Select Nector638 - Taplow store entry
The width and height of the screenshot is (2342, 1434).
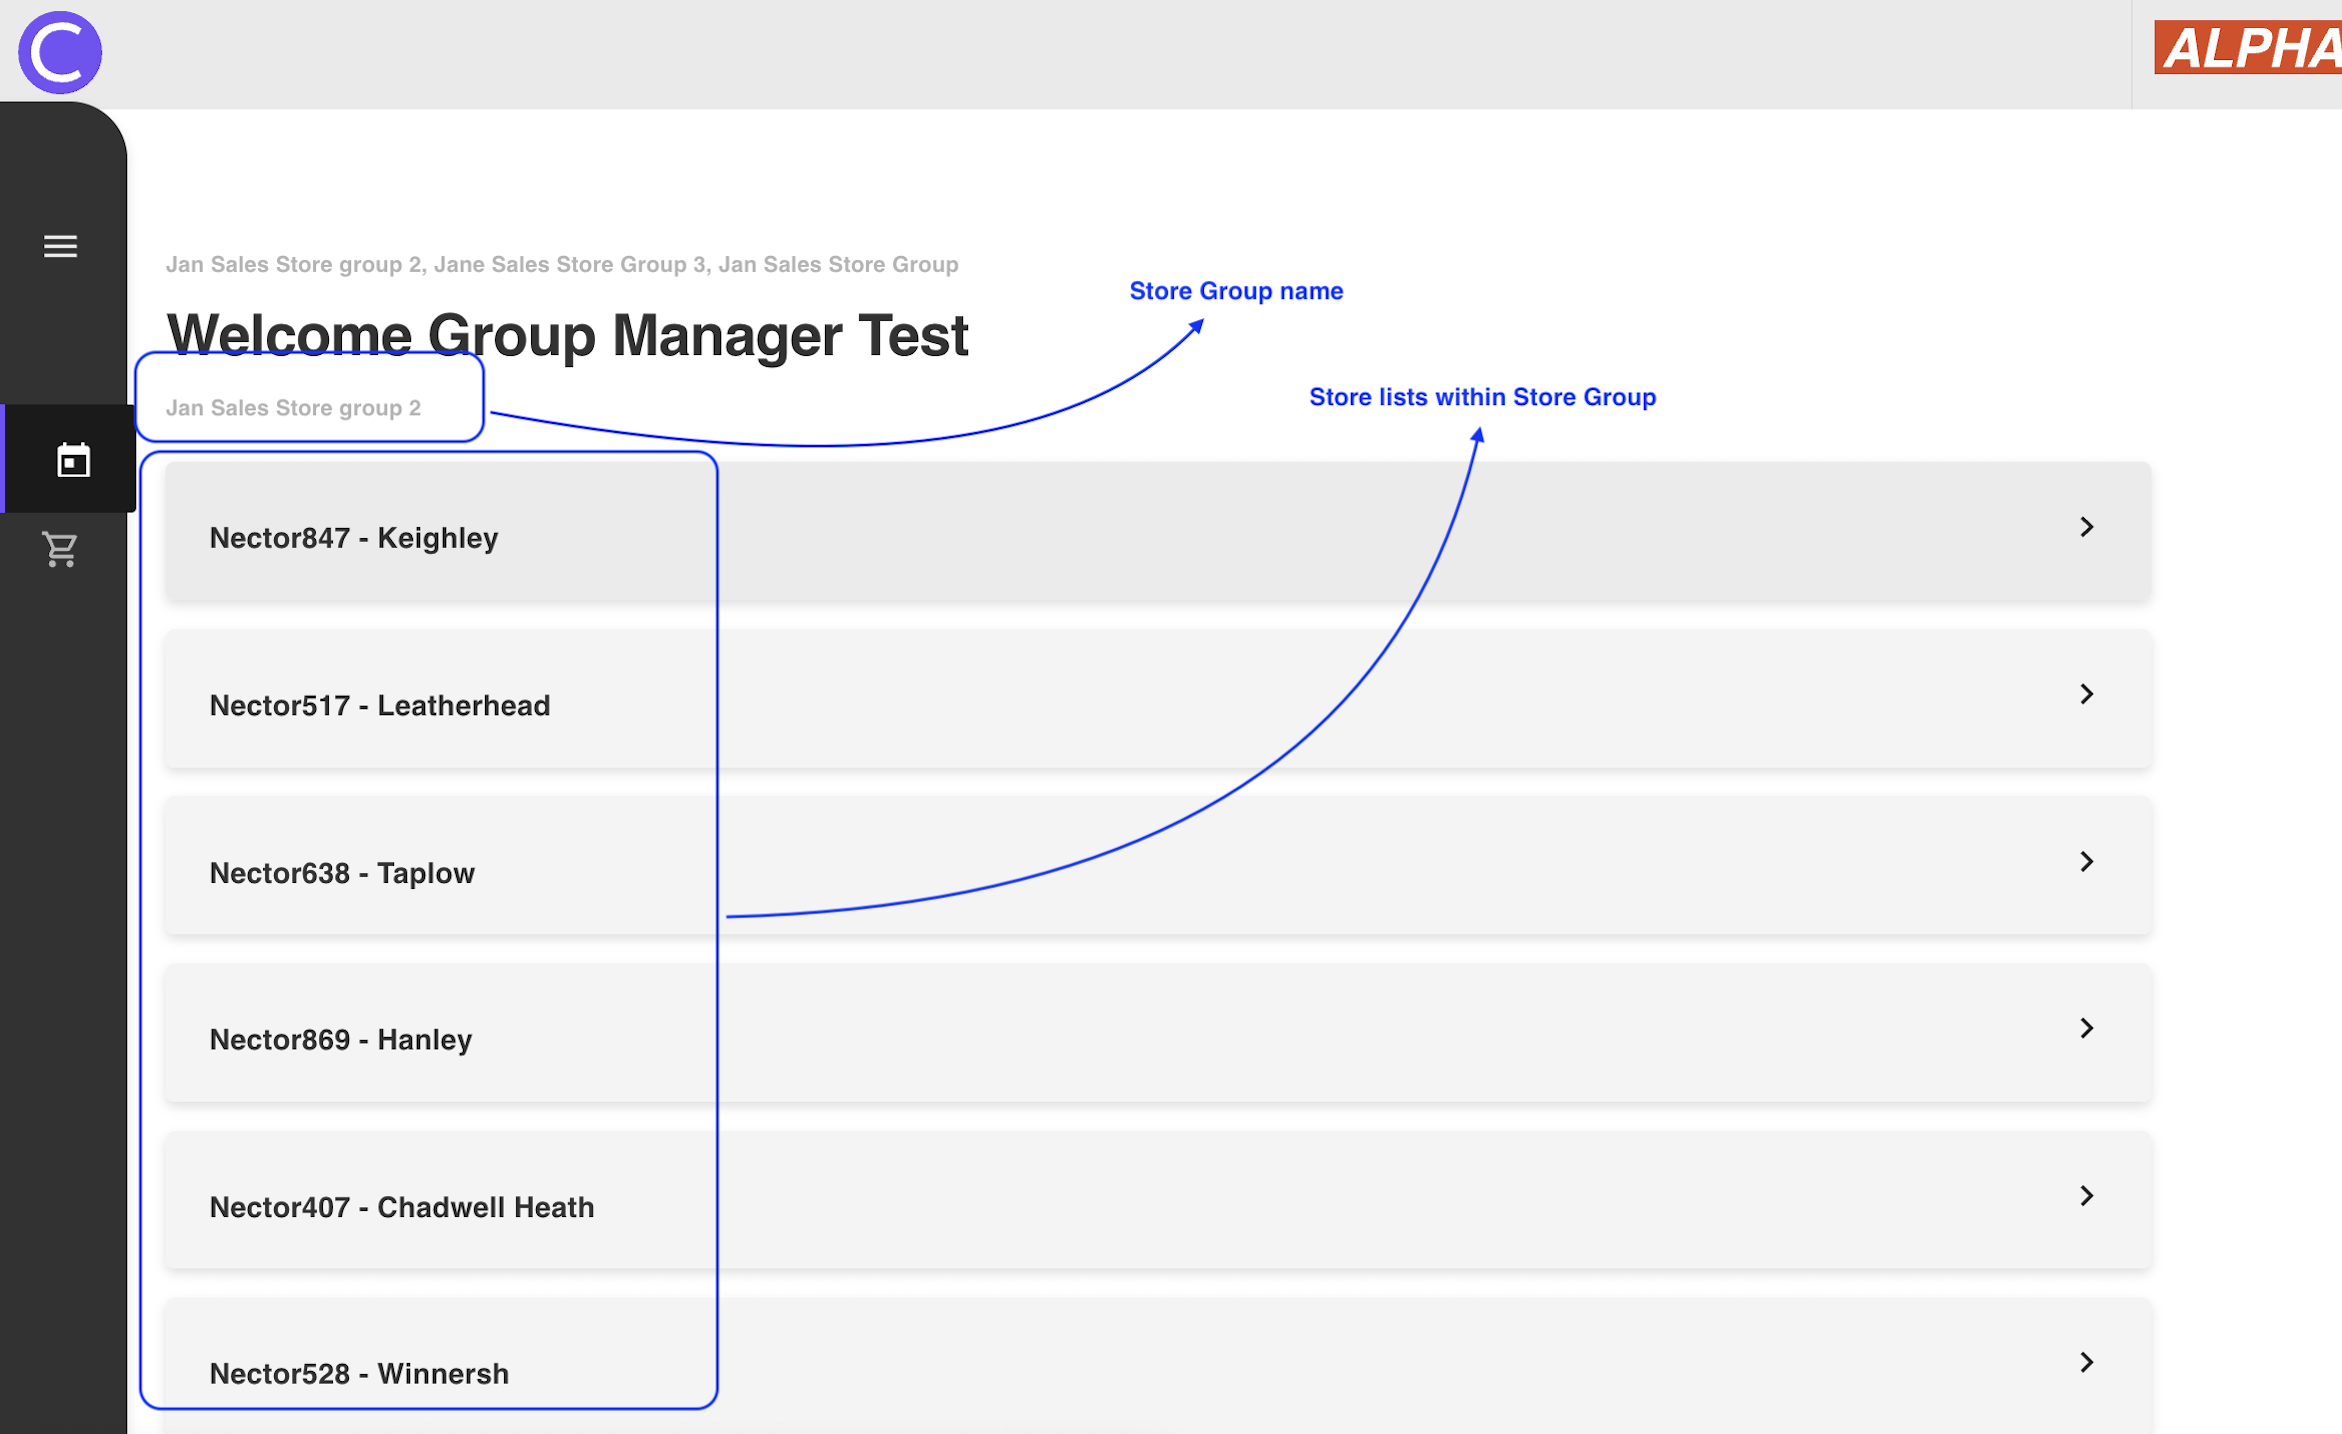tap(342, 873)
